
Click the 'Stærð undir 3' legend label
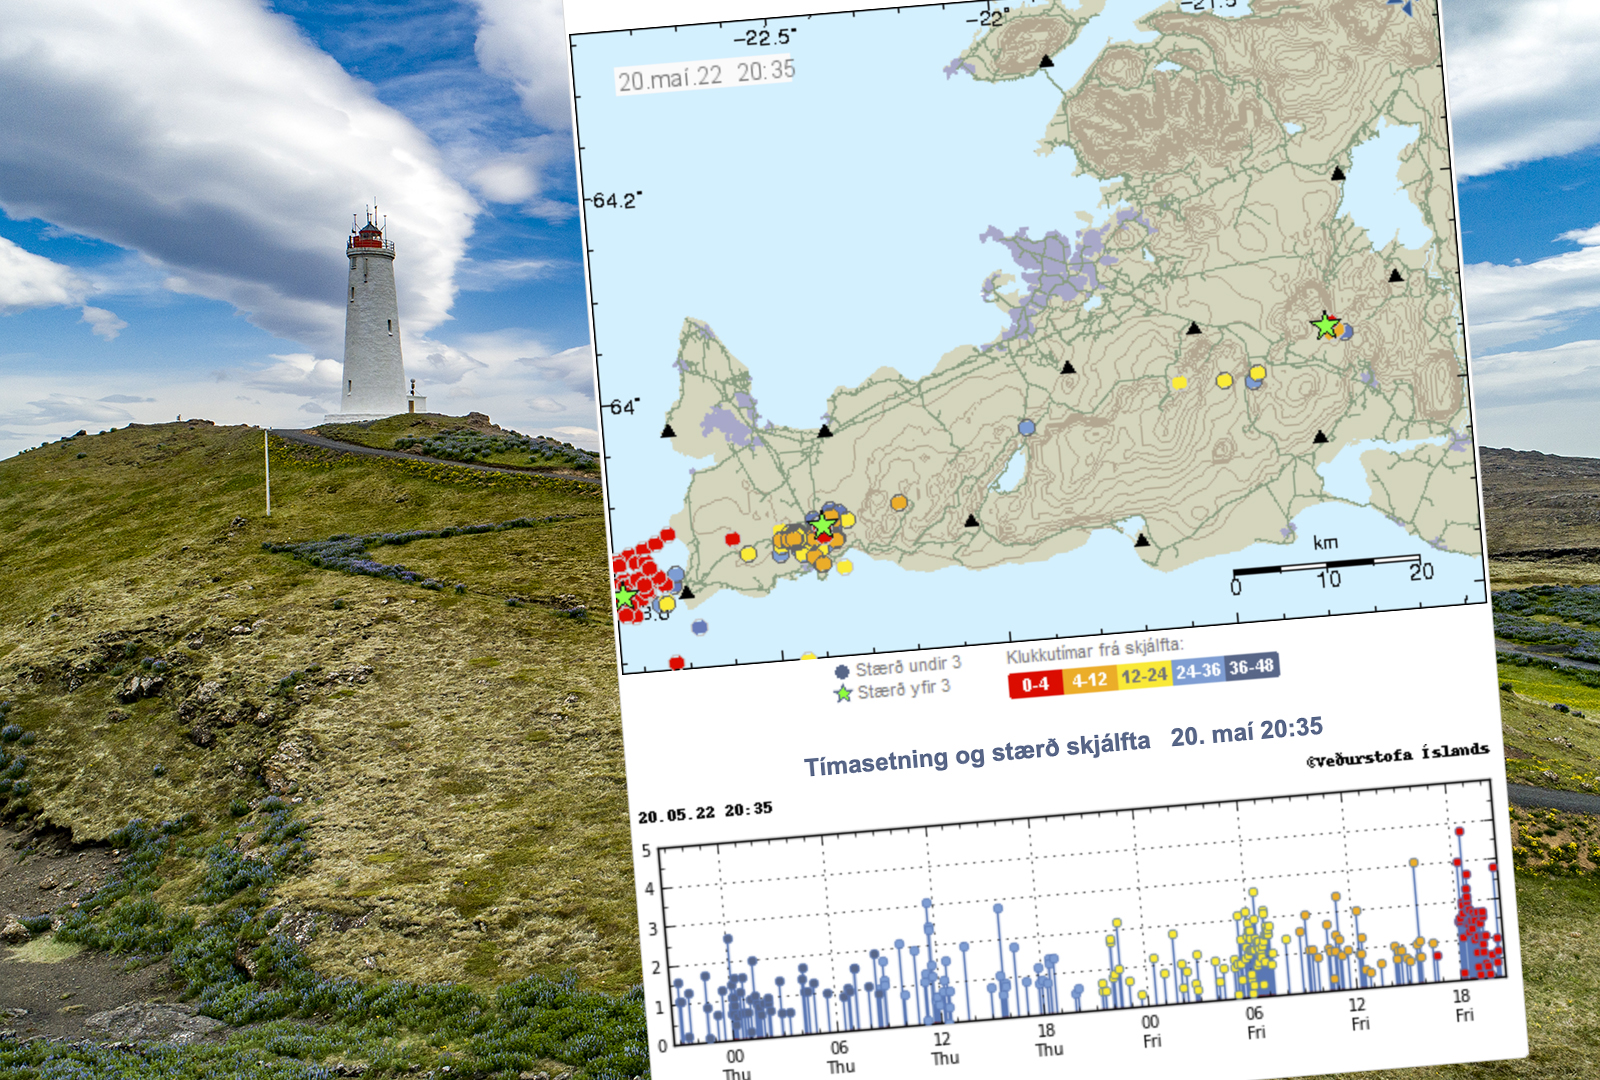(x=908, y=666)
